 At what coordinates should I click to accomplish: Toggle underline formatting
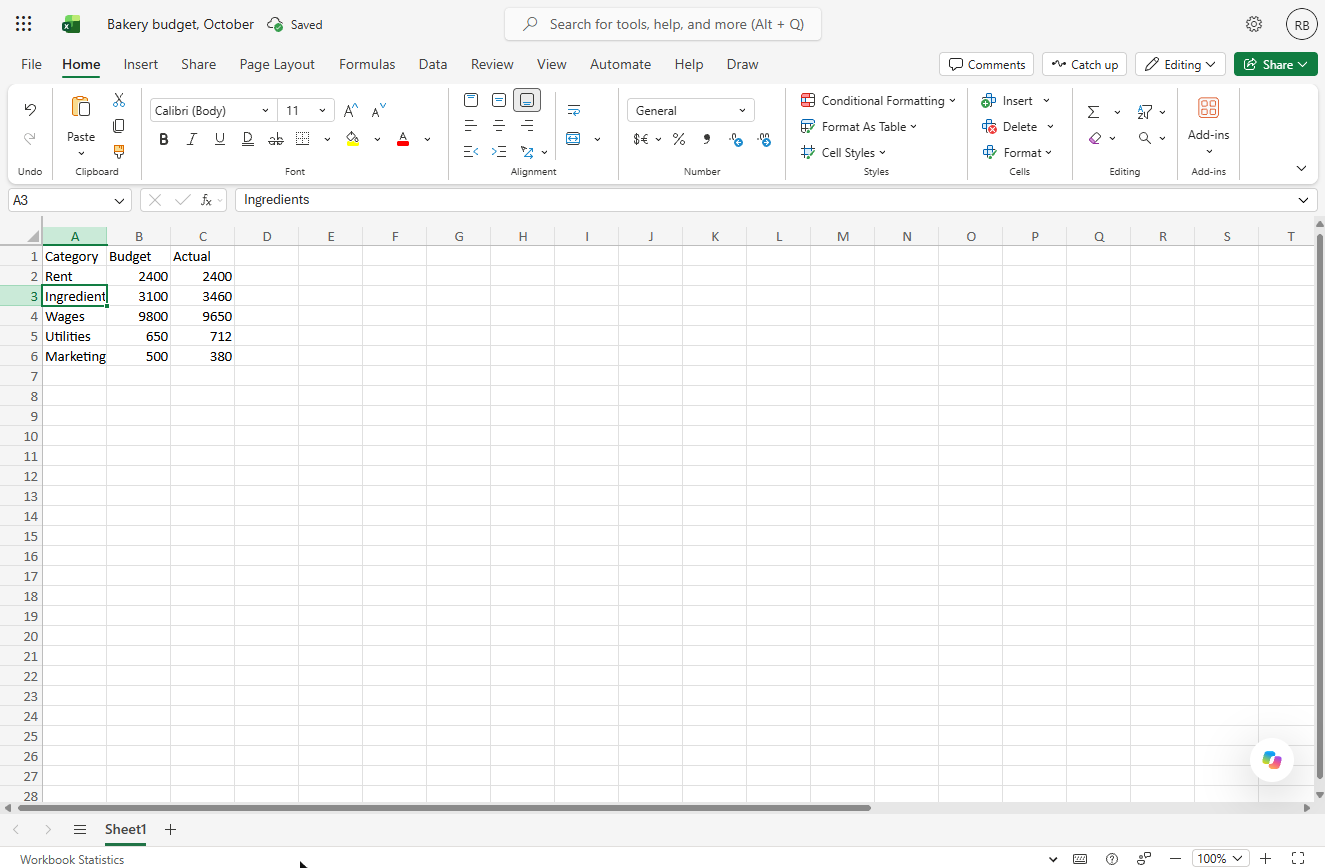coord(220,139)
